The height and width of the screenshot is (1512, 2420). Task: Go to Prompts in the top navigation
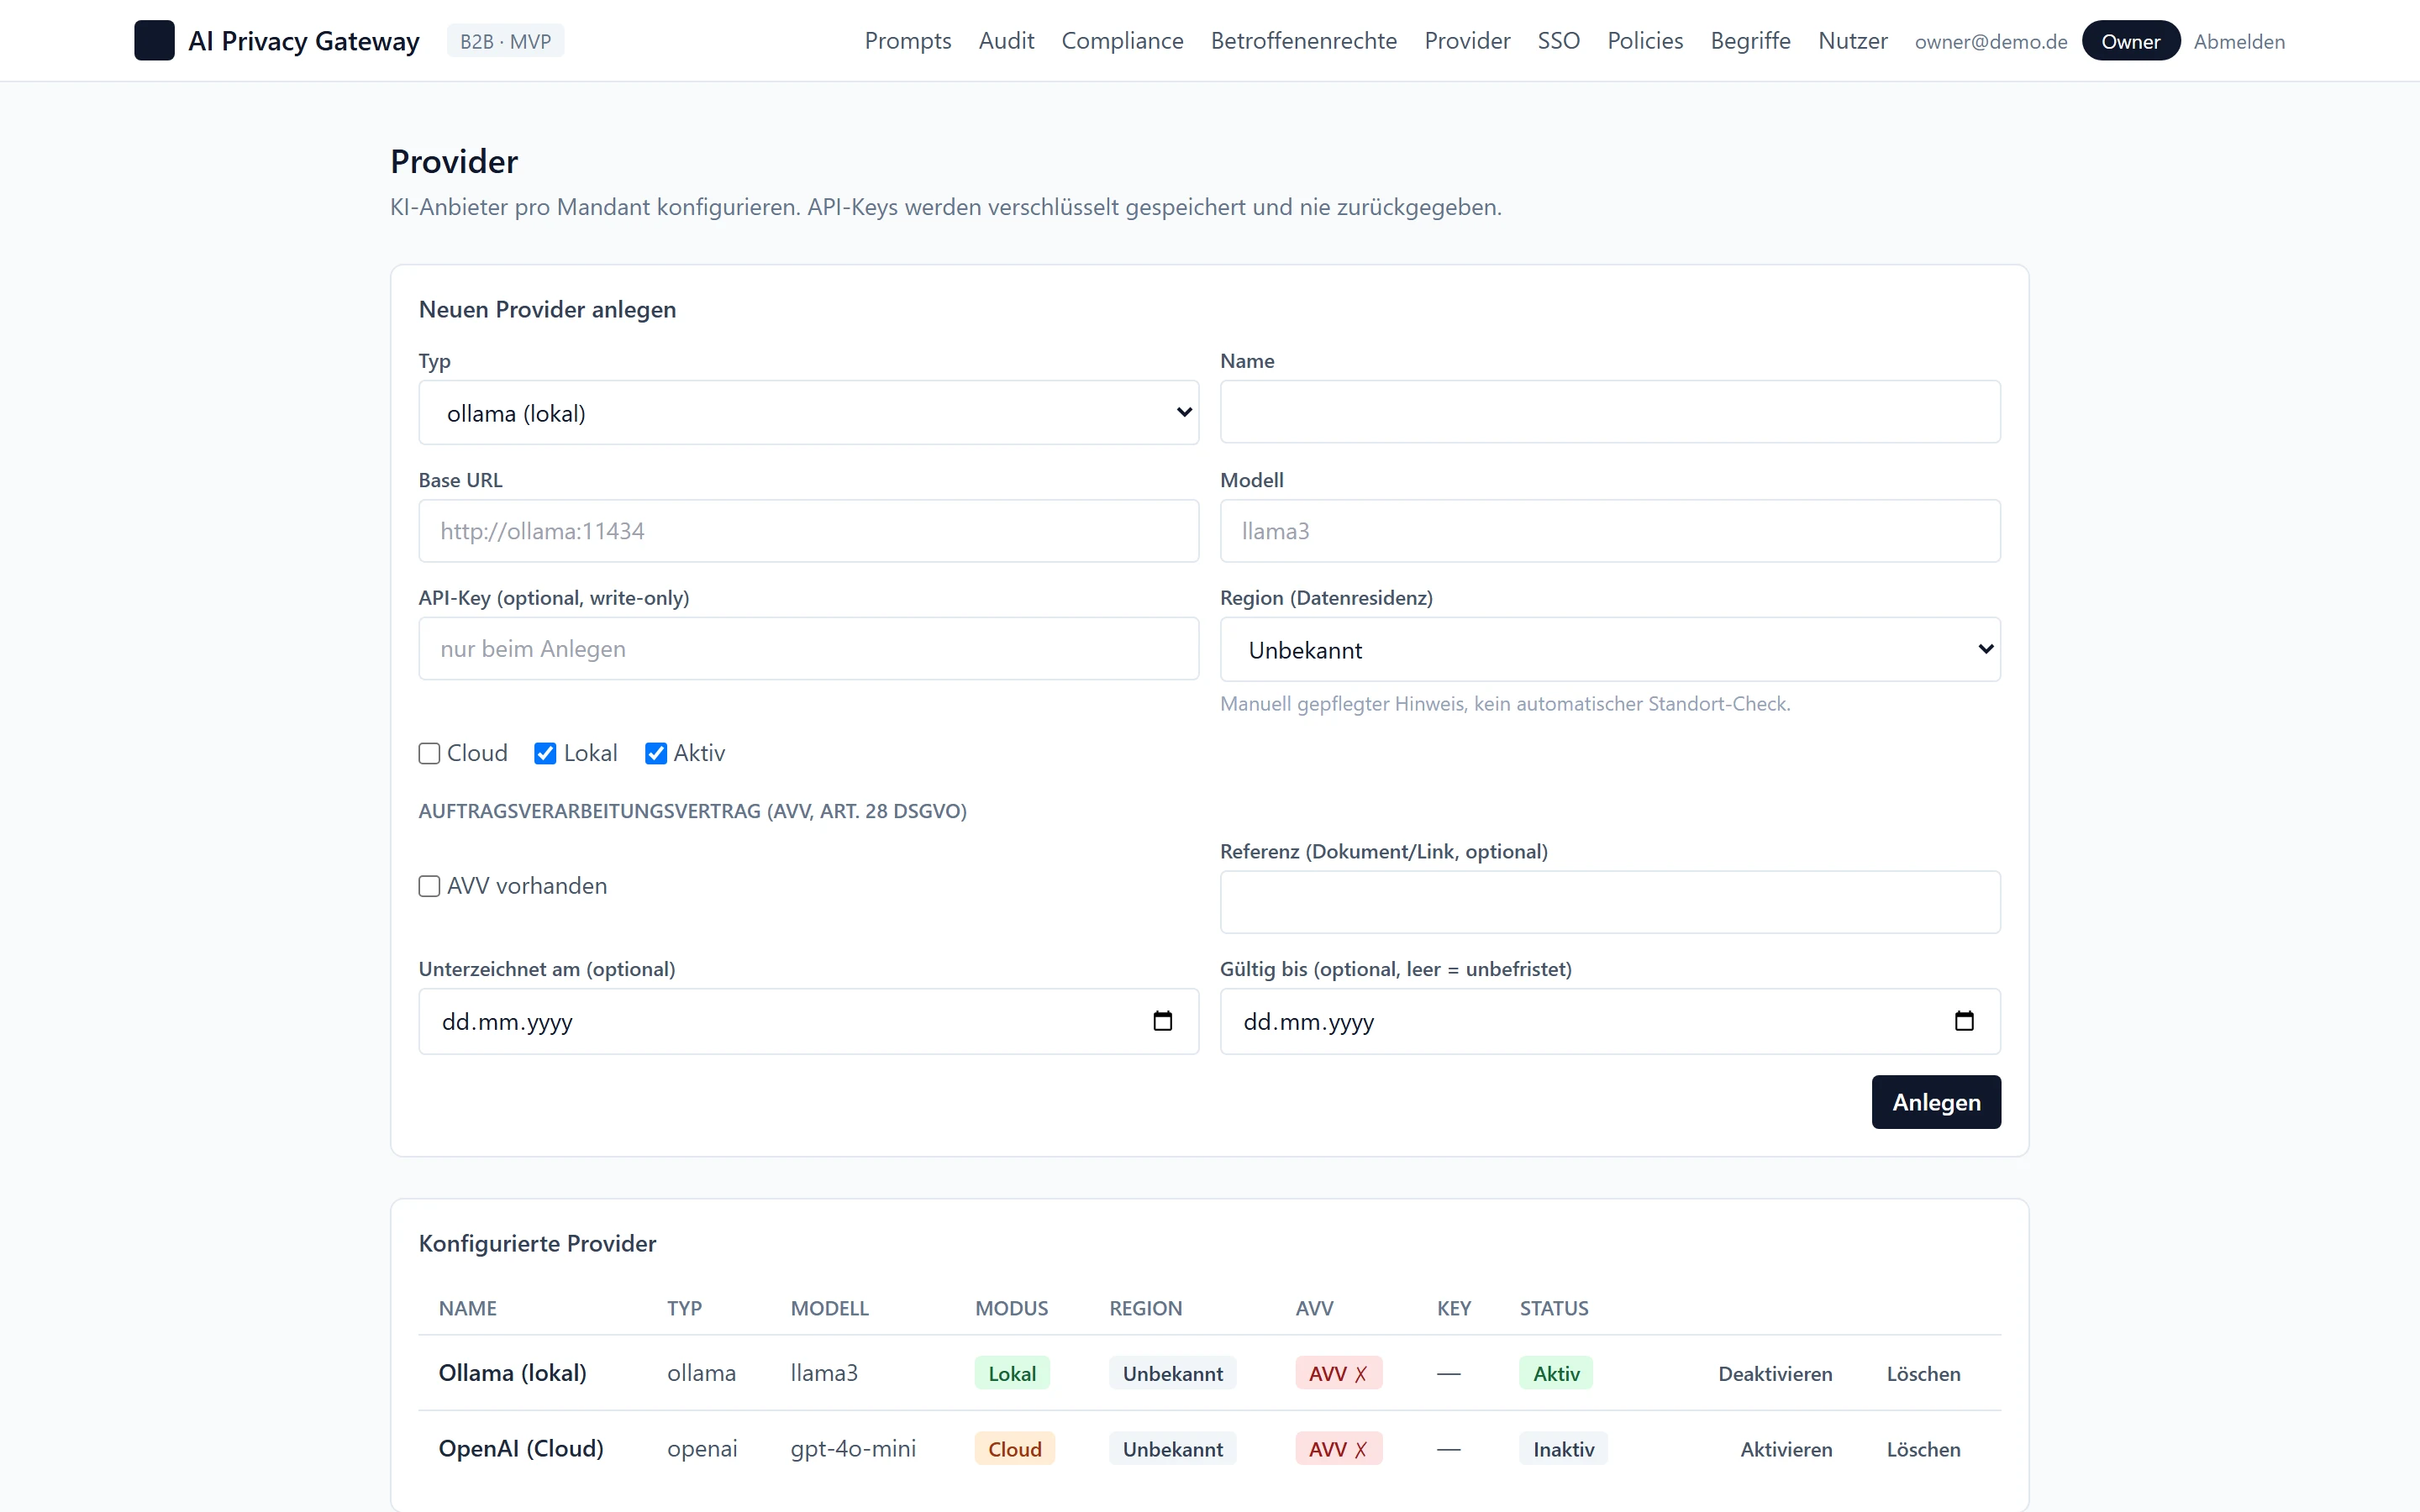pos(907,41)
